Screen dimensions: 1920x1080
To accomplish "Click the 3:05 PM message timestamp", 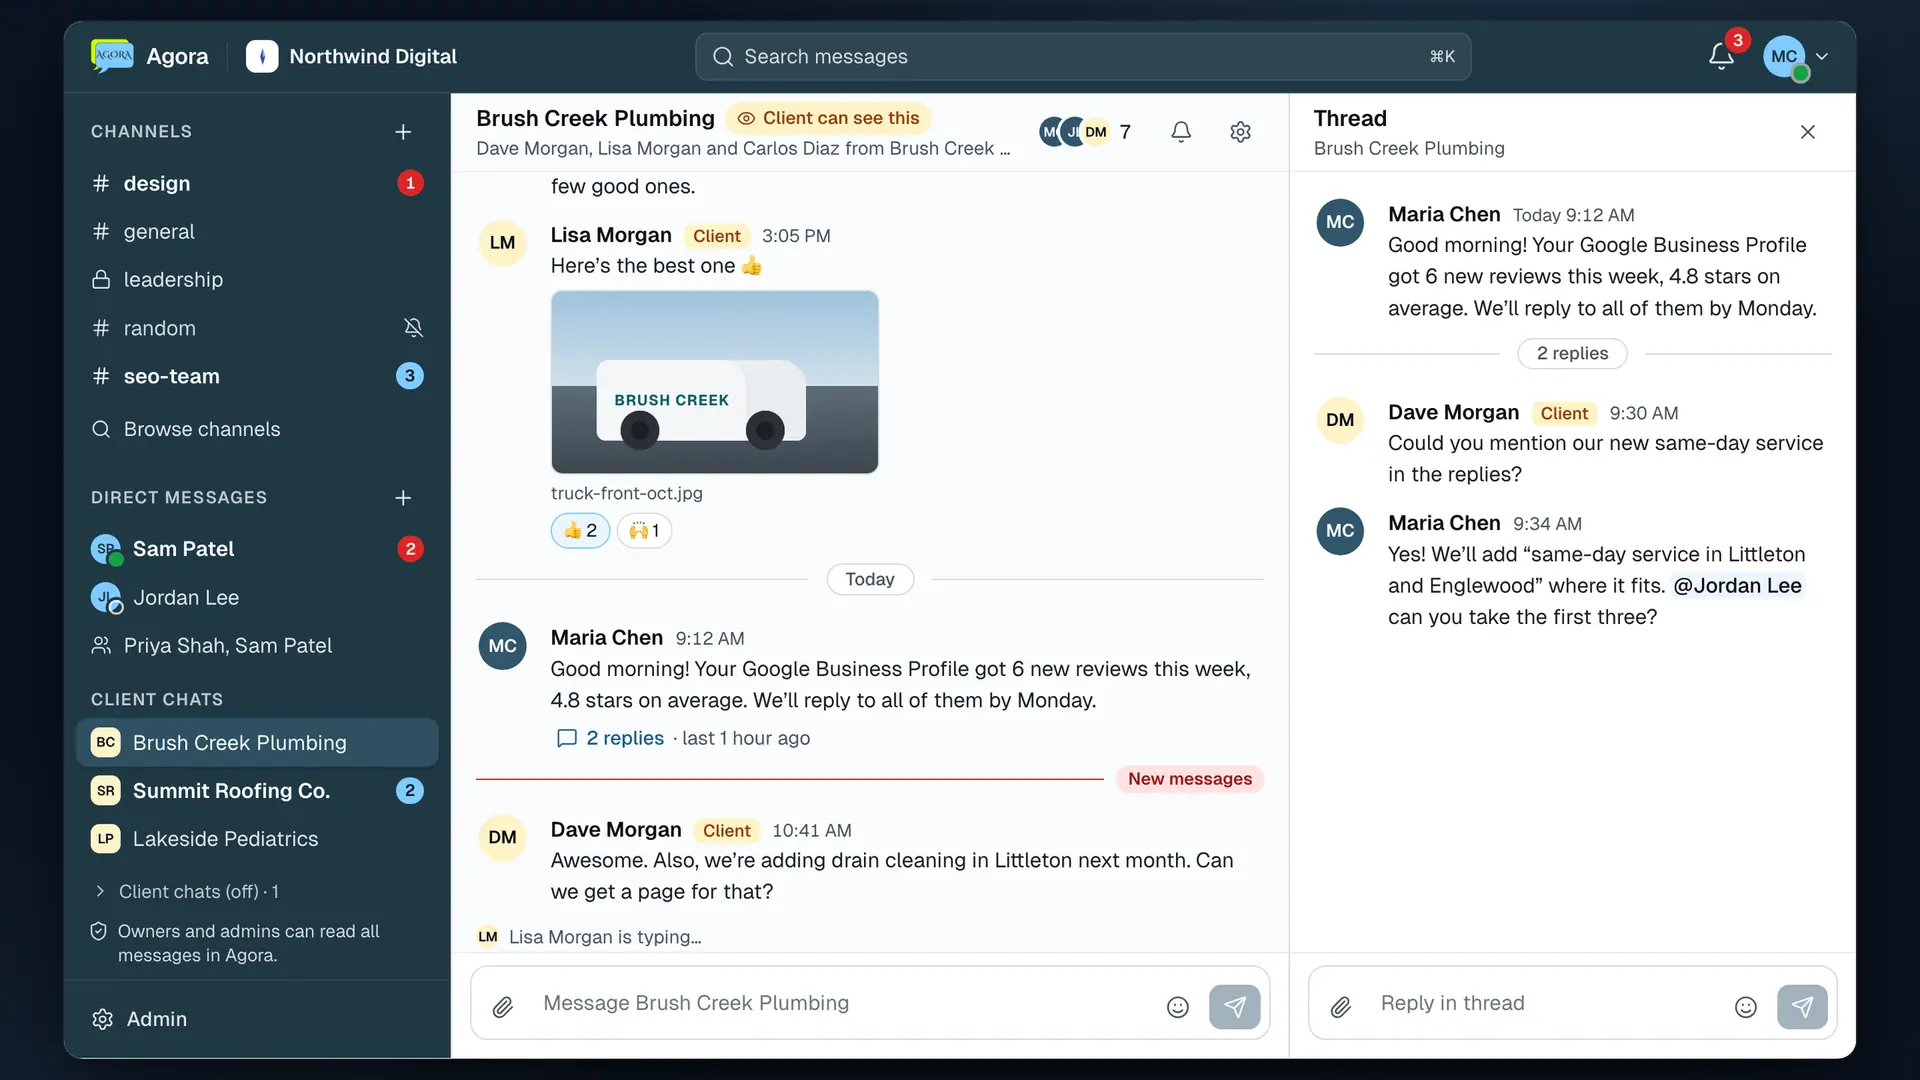I will click(796, 236).
